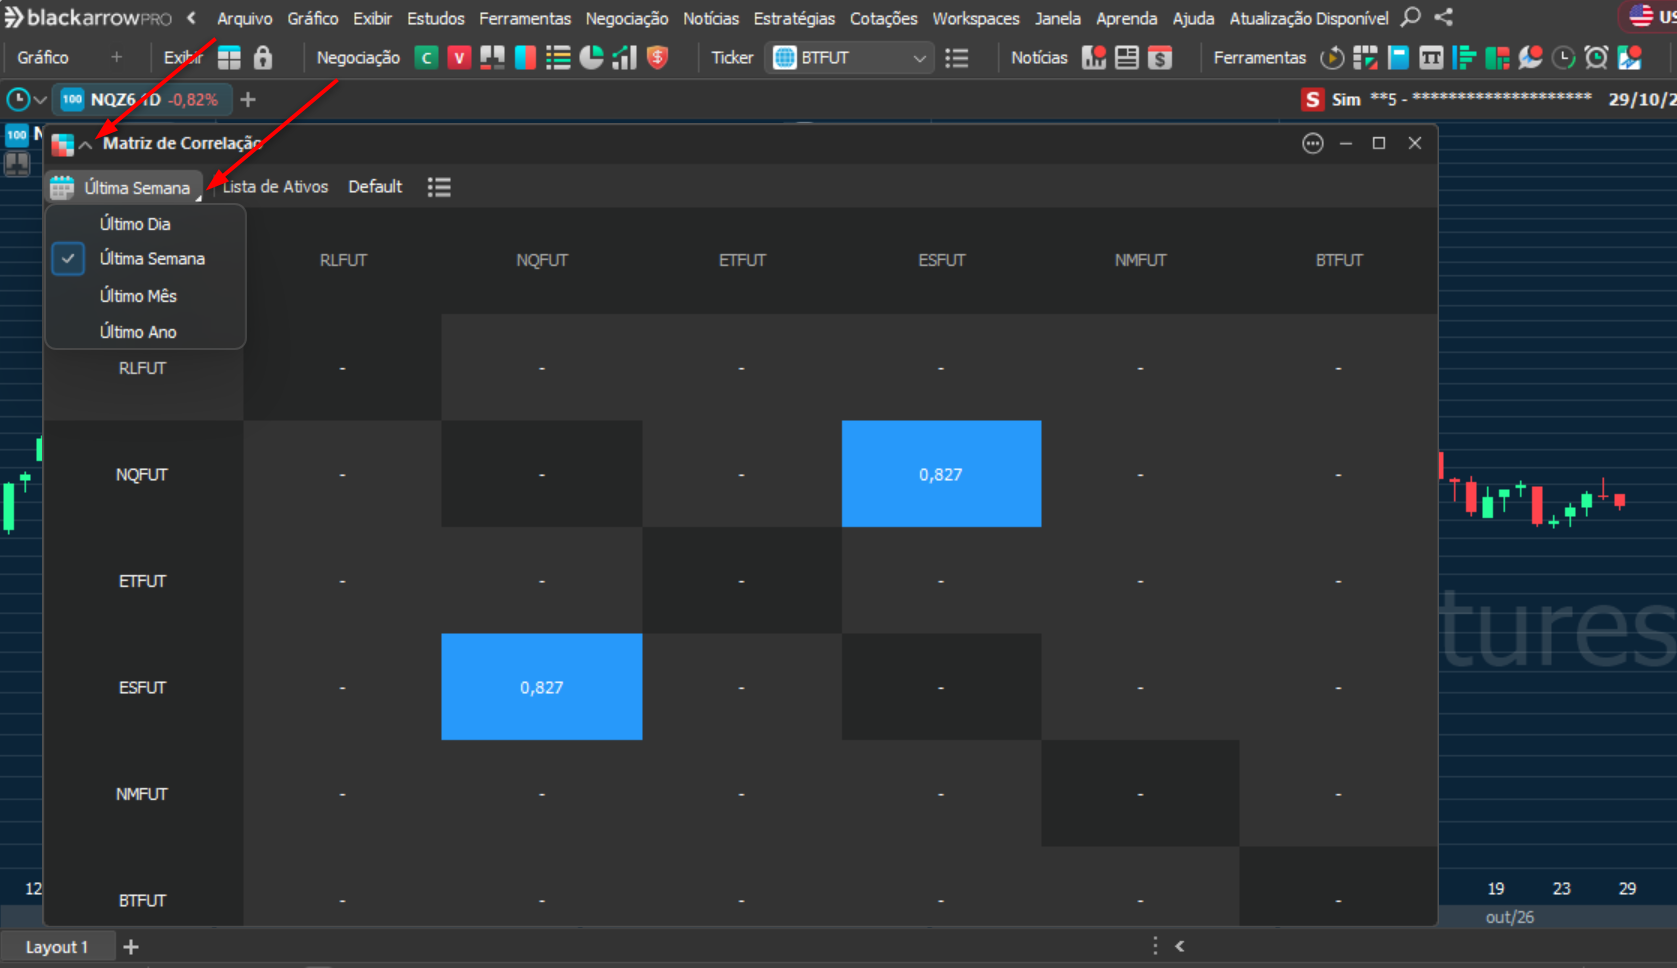1677x968 pixels.
Task: Click the replay icon in Ferramentas toolbar
Action: (x=1332, y=58)
